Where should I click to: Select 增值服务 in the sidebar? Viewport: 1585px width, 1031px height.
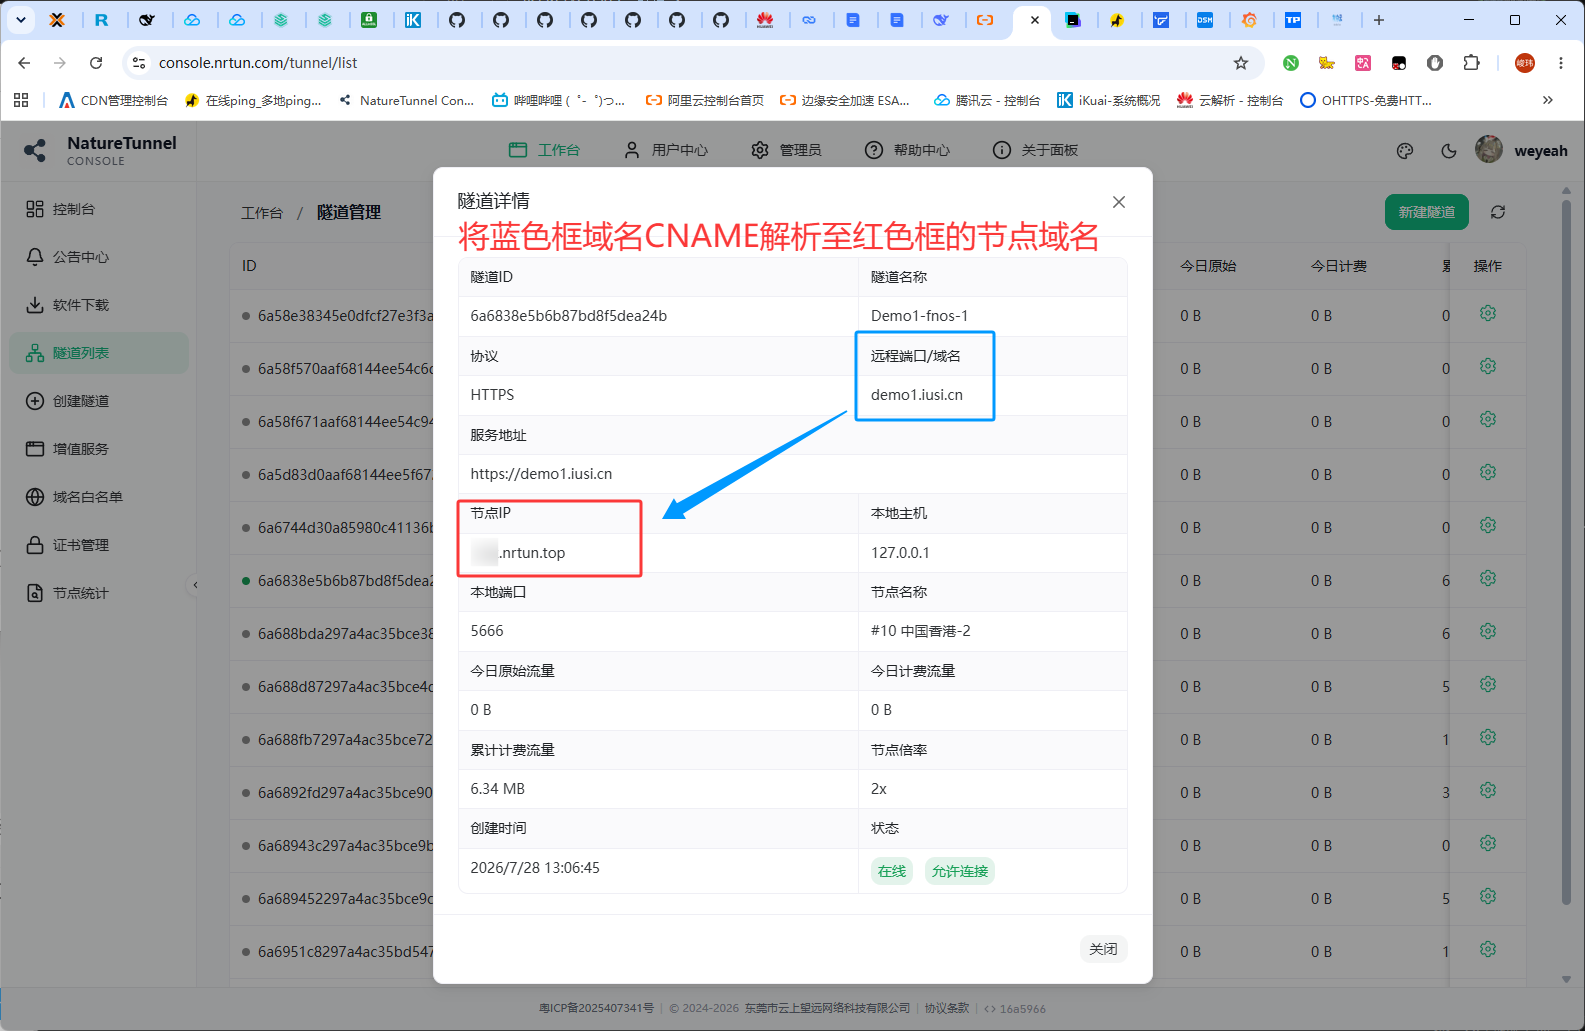click(98, 449)
